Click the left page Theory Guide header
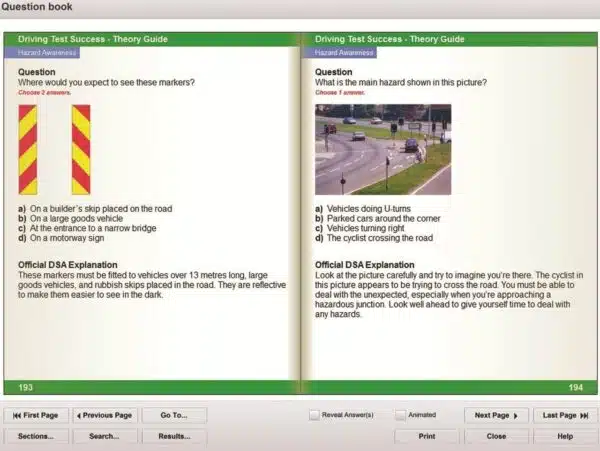Screen dimensions: 600x451 93,39
